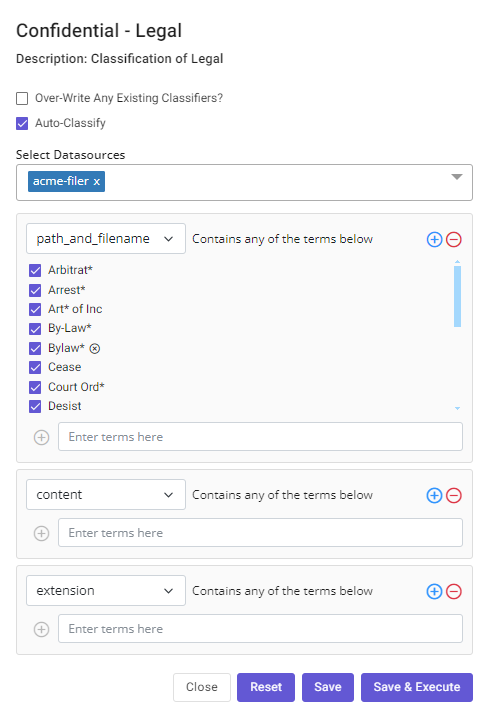Remove acme-filer datasource tag
Image resolution: width=489 pixels, height=711 pixels.
pyautogui.click(x=97, y=181)
